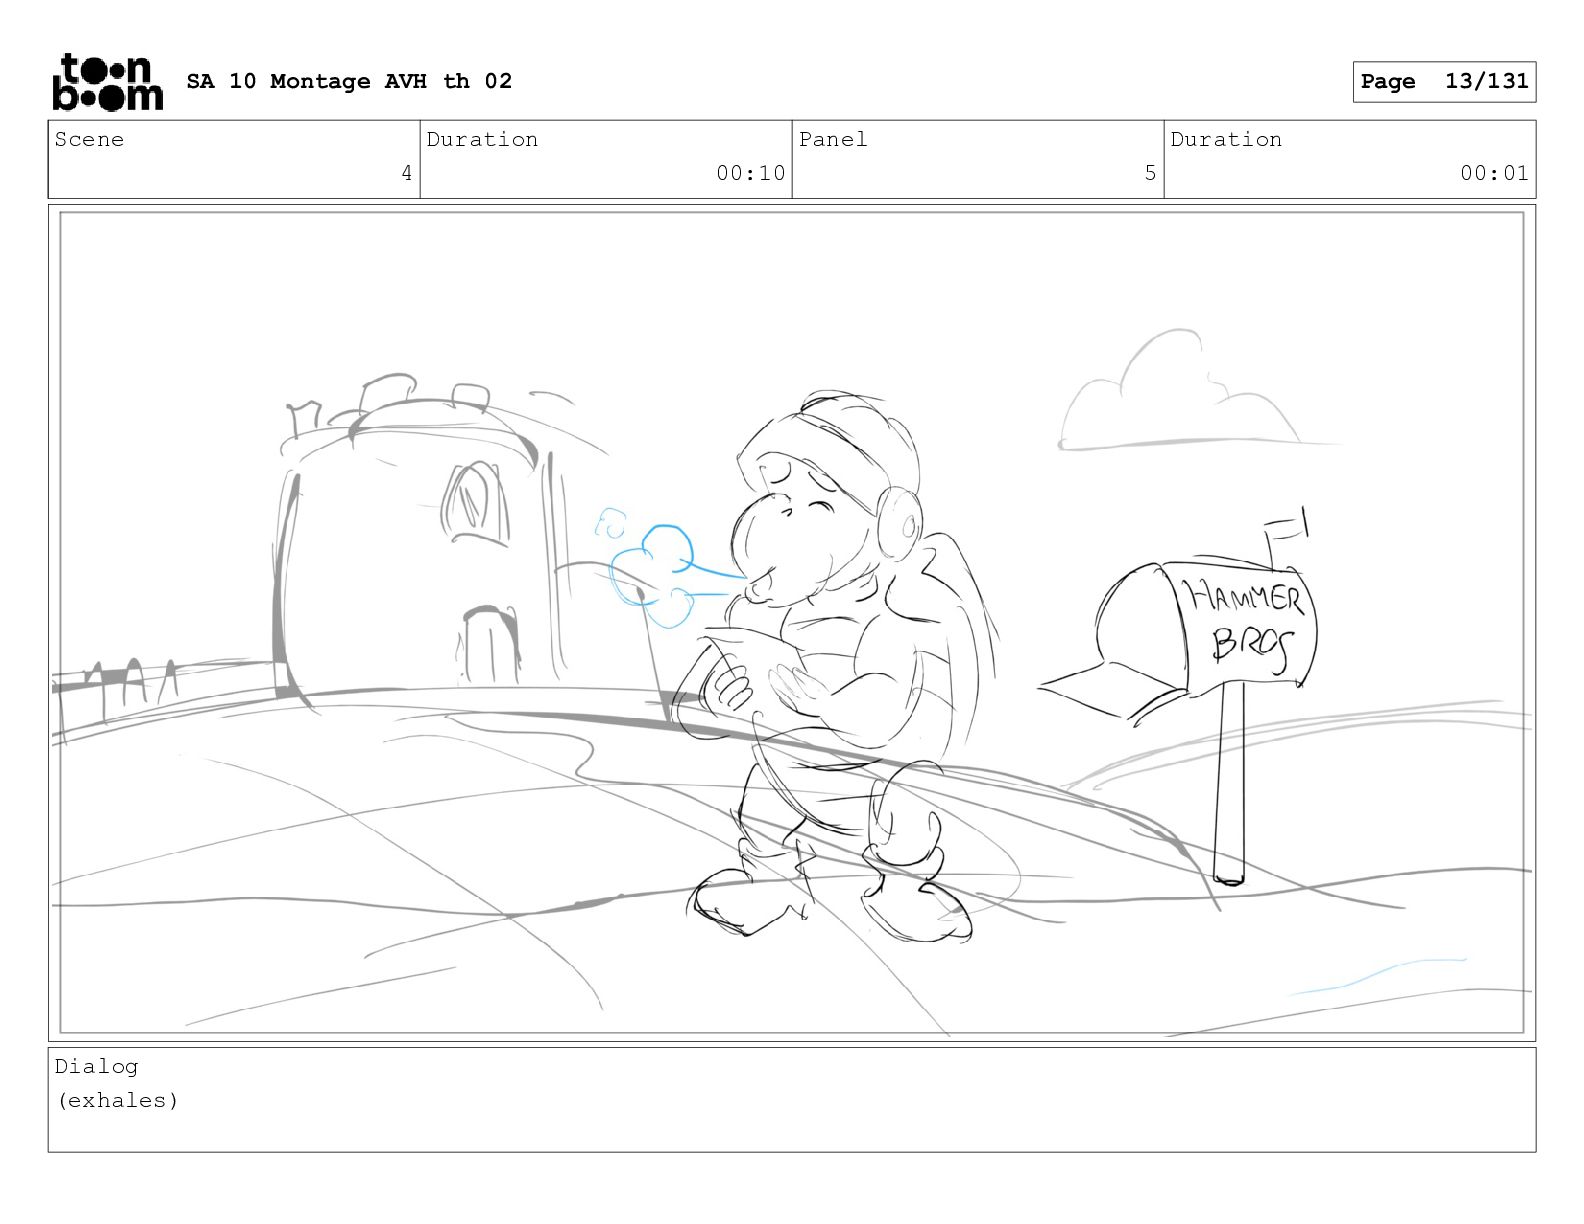Click the 'HAMMER BROS' mailbox text in the sketch
This screenshot has height=1224, width=1584.
[1246, 623]
